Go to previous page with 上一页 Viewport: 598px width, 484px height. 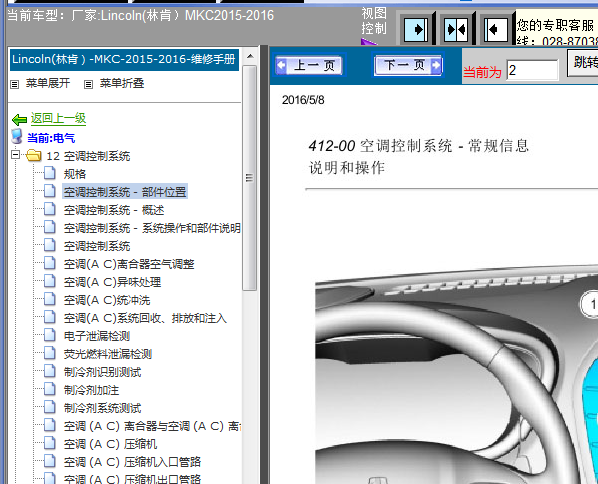tap(309, 65)
